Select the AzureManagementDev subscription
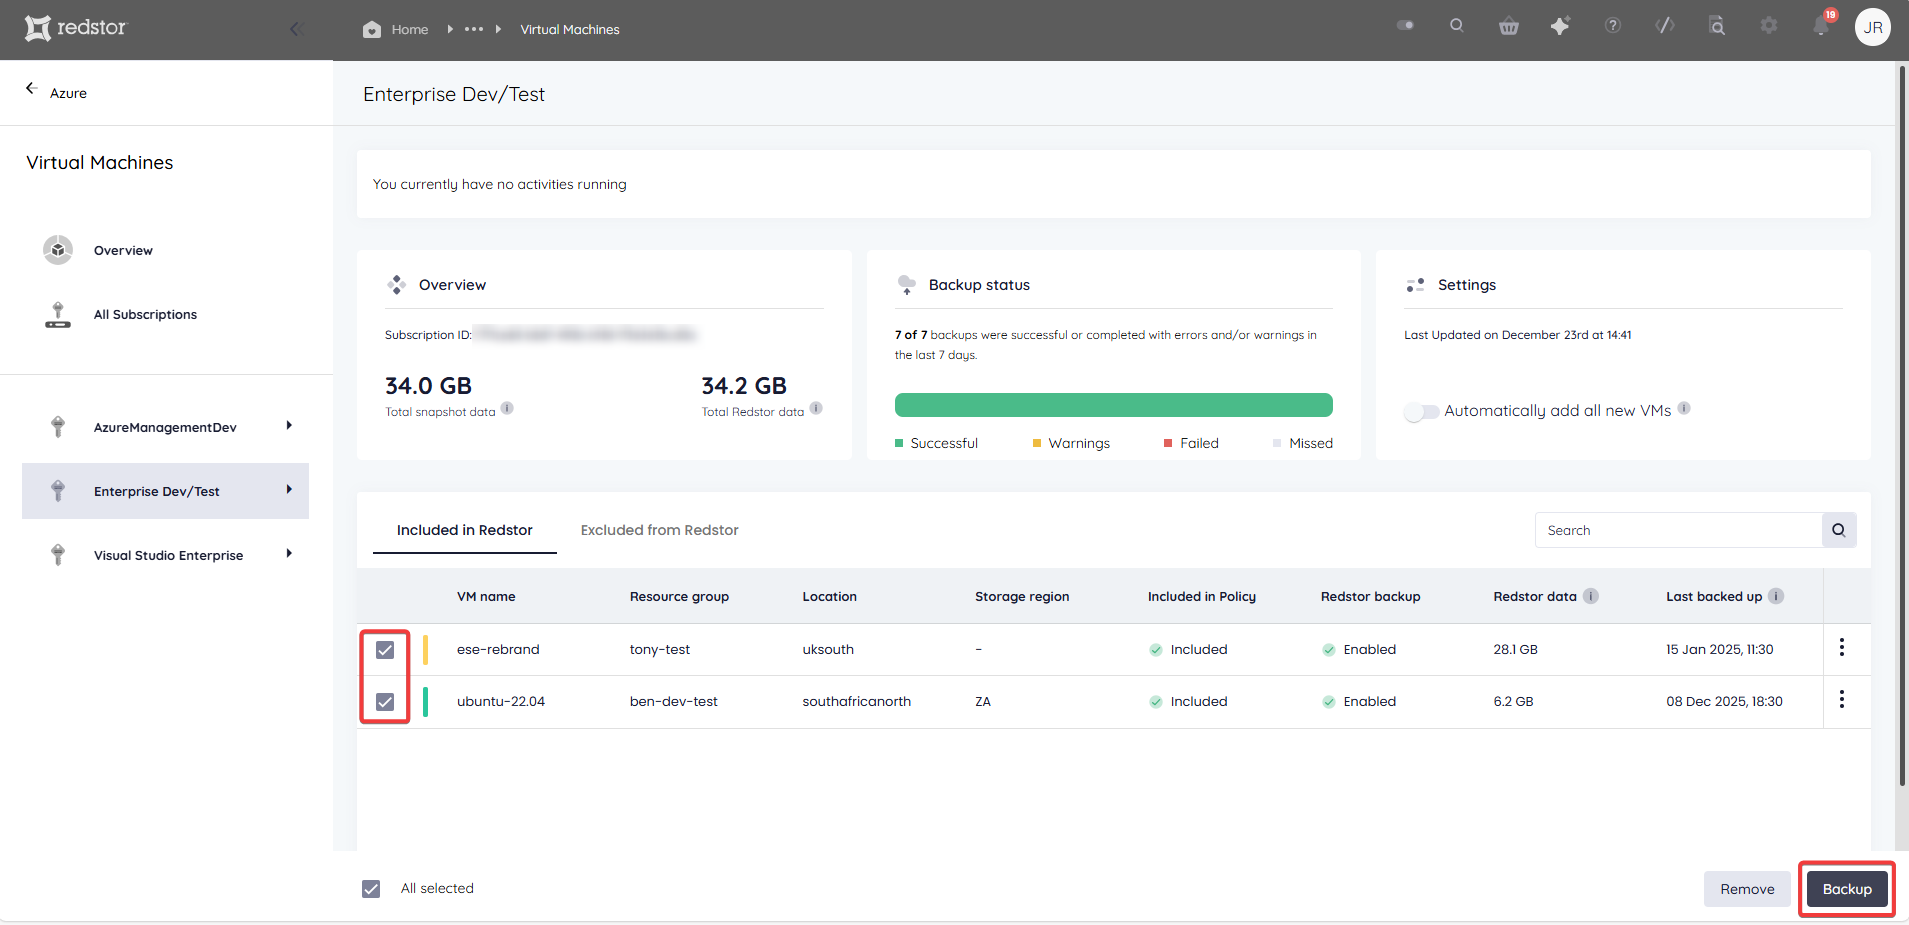Screen dimensions: 1909x925 point(165,427)
